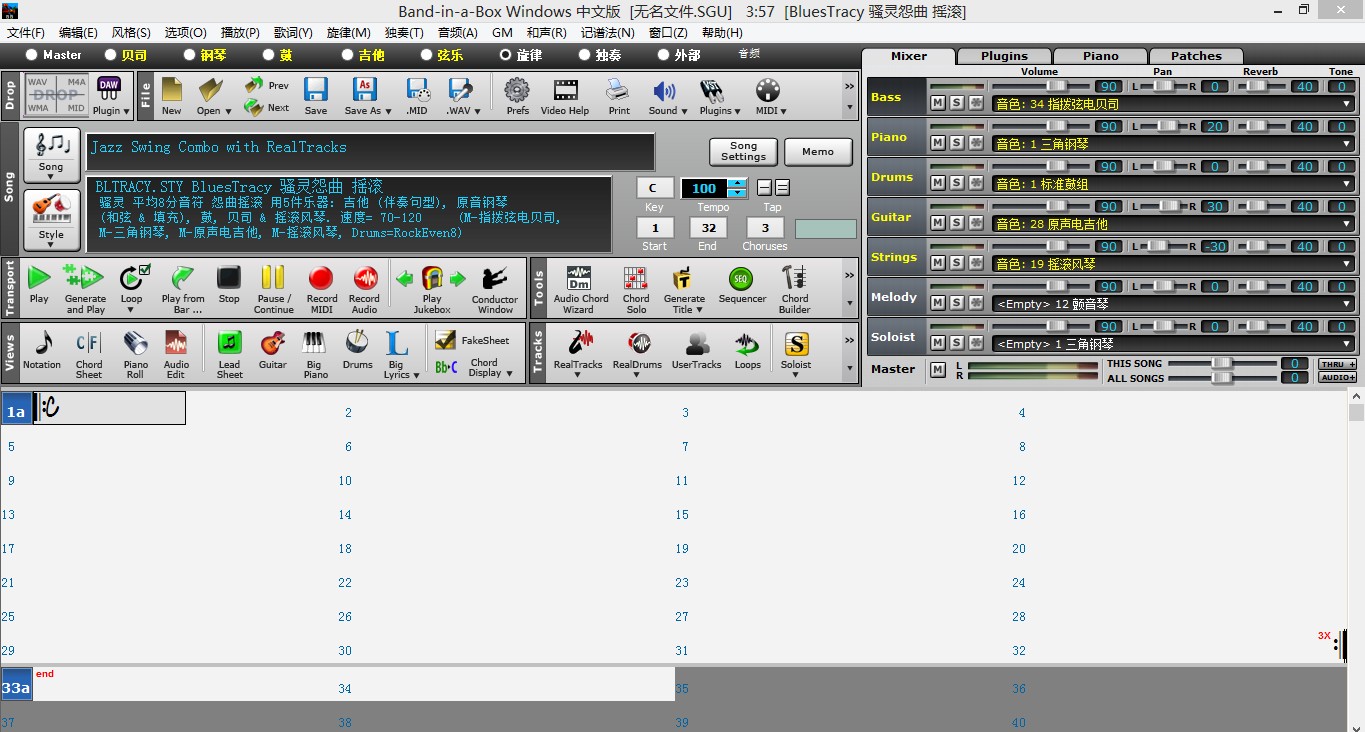
Task: Open the 旋律(M) menu
Action: tap(349, 33)
